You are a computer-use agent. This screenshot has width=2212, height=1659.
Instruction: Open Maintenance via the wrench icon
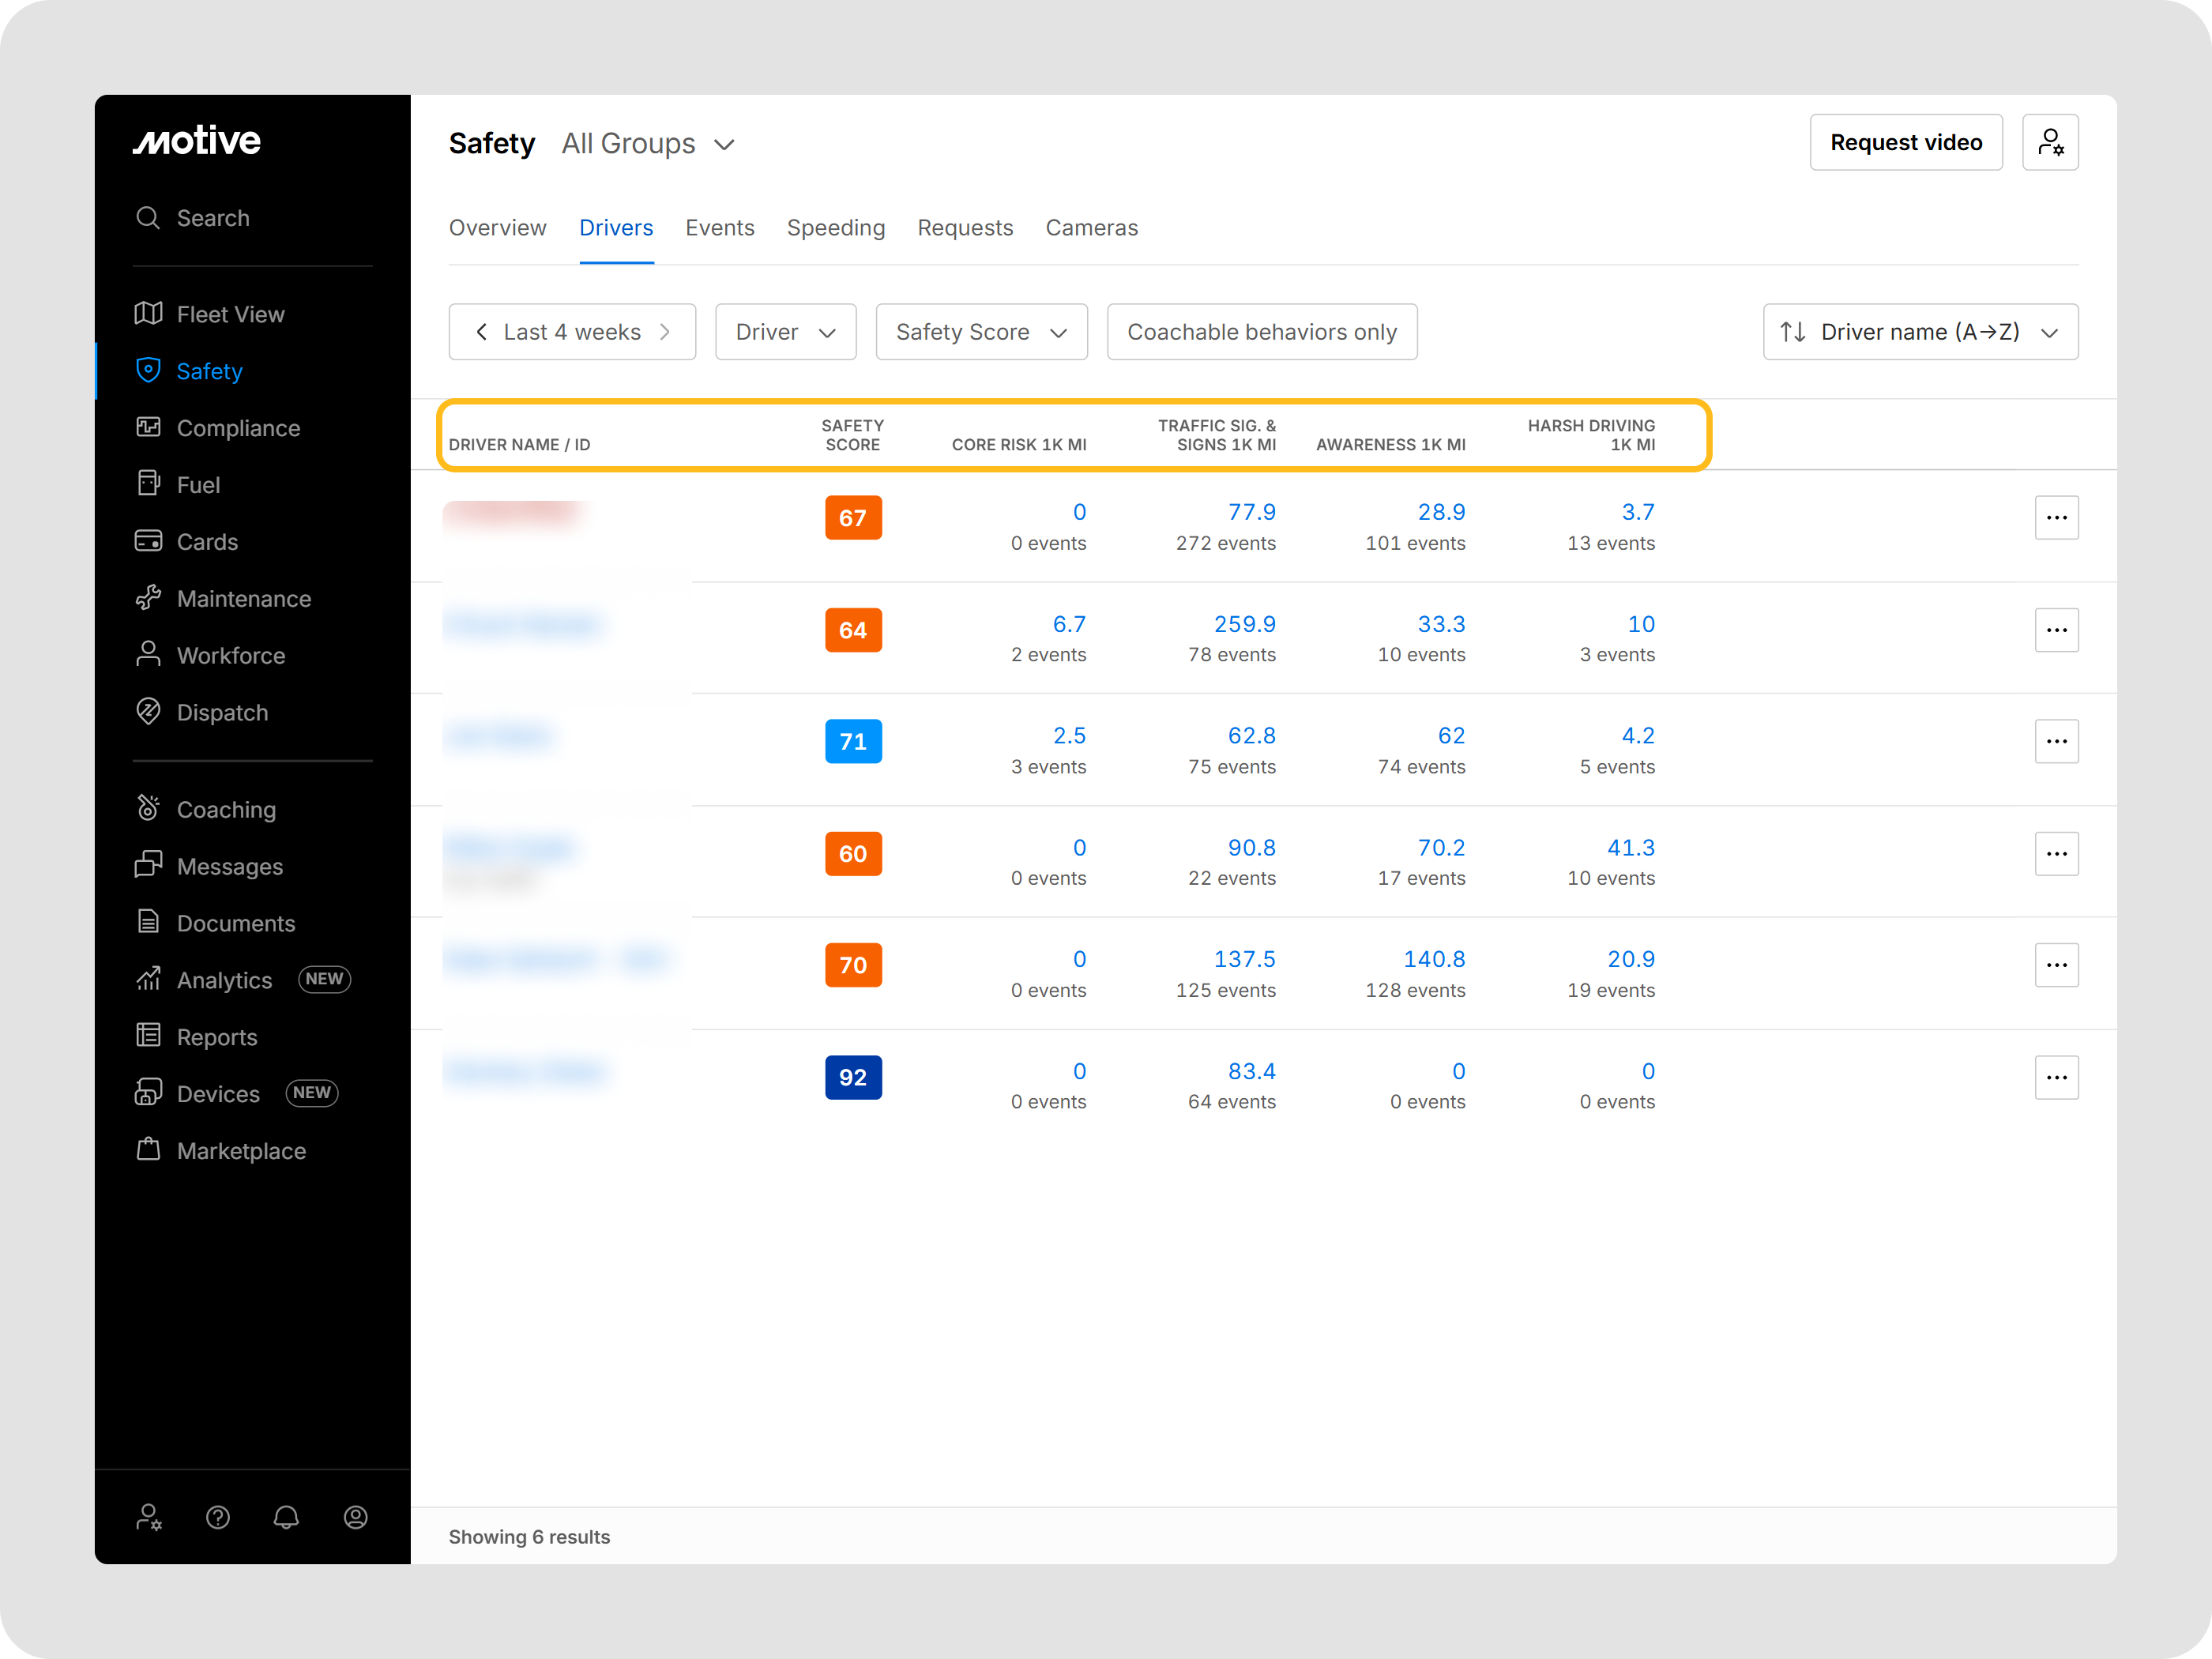click(x=148, y=598)
